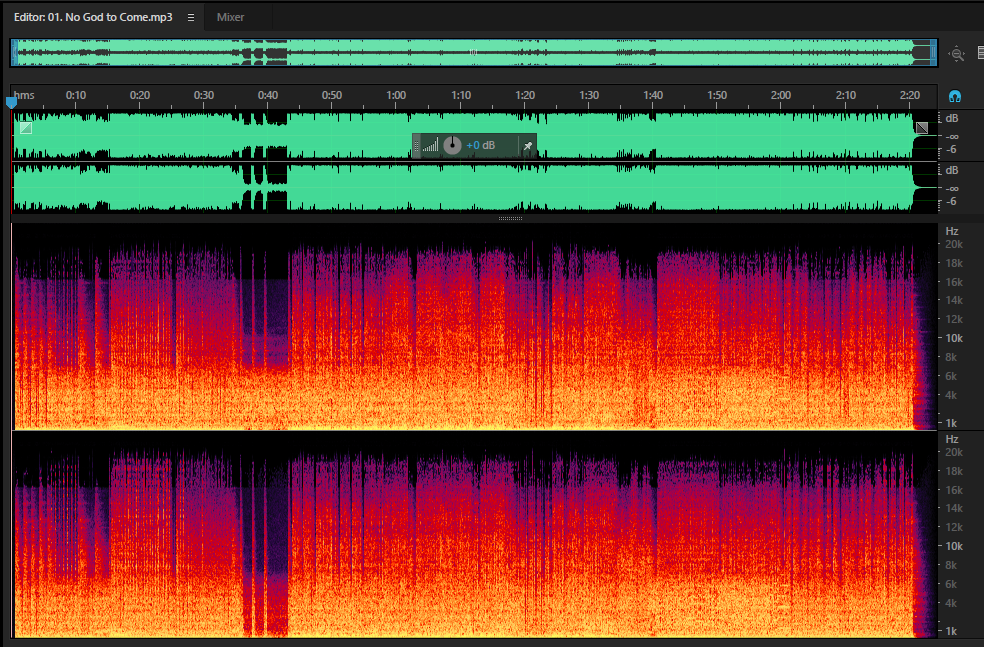Click the fade out handle on the waveform
984x647 pixels.
point(922,128)
